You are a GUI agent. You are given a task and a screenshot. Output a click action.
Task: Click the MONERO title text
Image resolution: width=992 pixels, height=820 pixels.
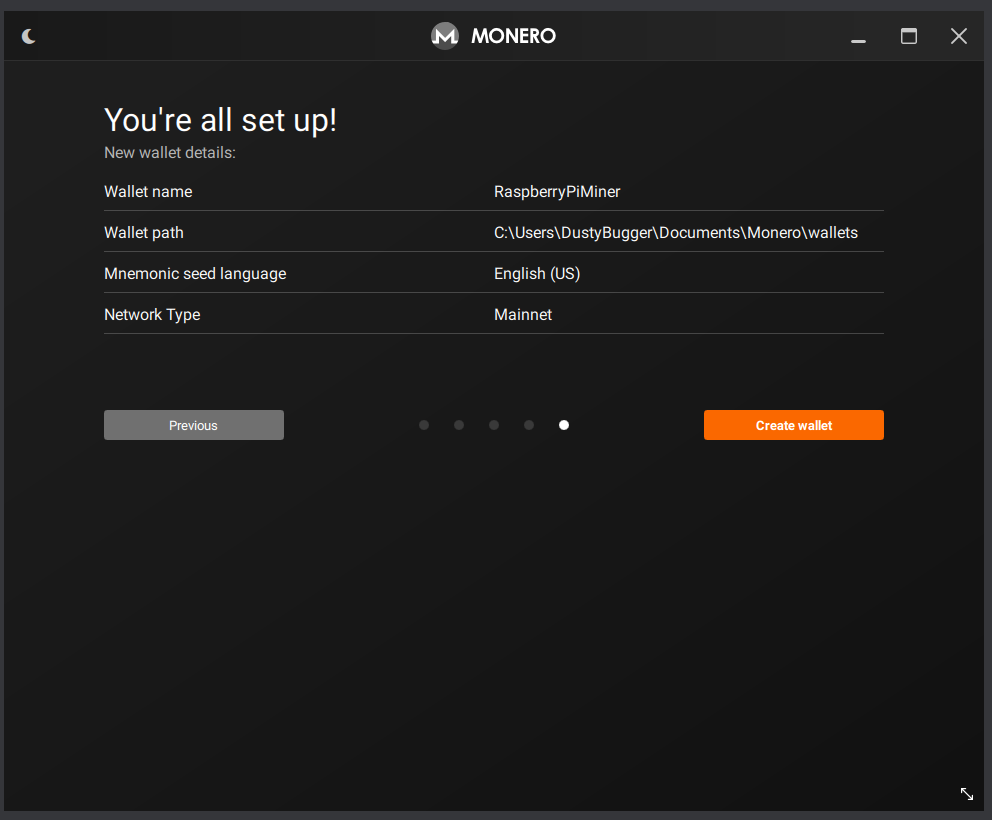(514, 36)
